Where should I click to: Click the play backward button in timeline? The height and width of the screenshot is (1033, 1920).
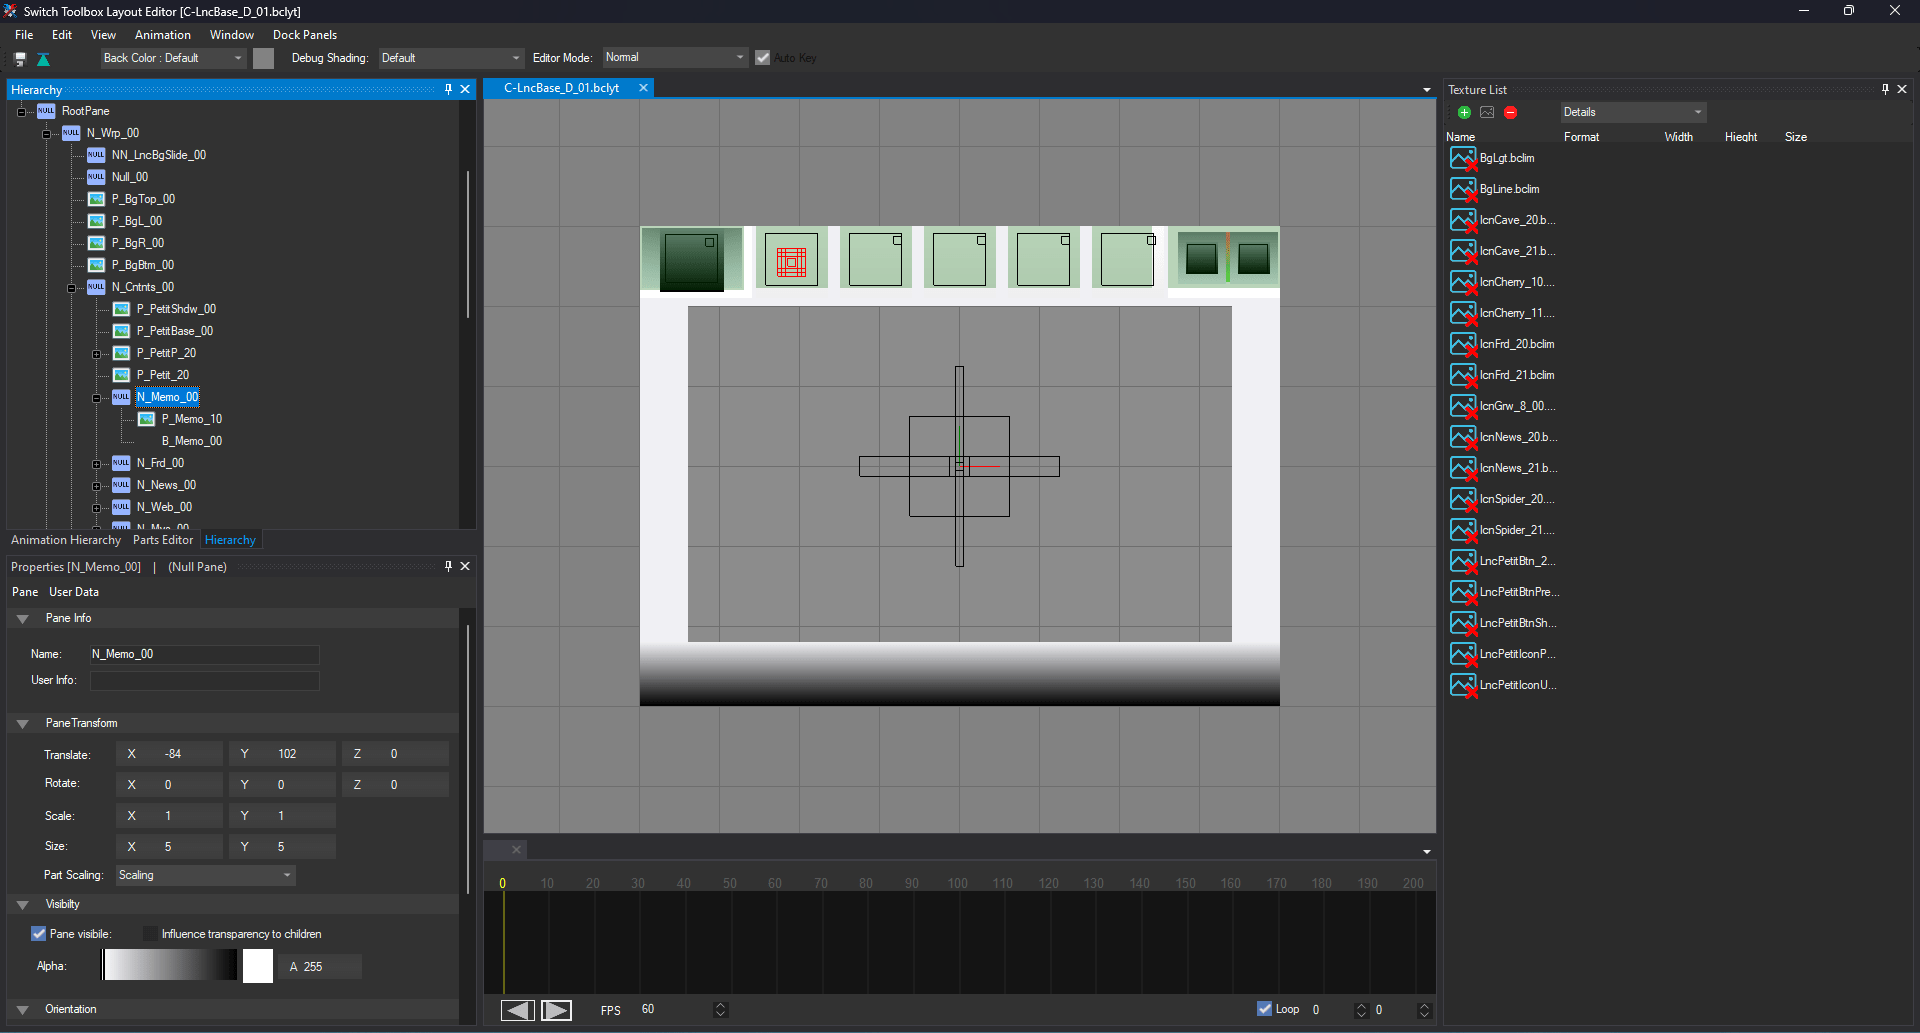(x=517, y=1010)
